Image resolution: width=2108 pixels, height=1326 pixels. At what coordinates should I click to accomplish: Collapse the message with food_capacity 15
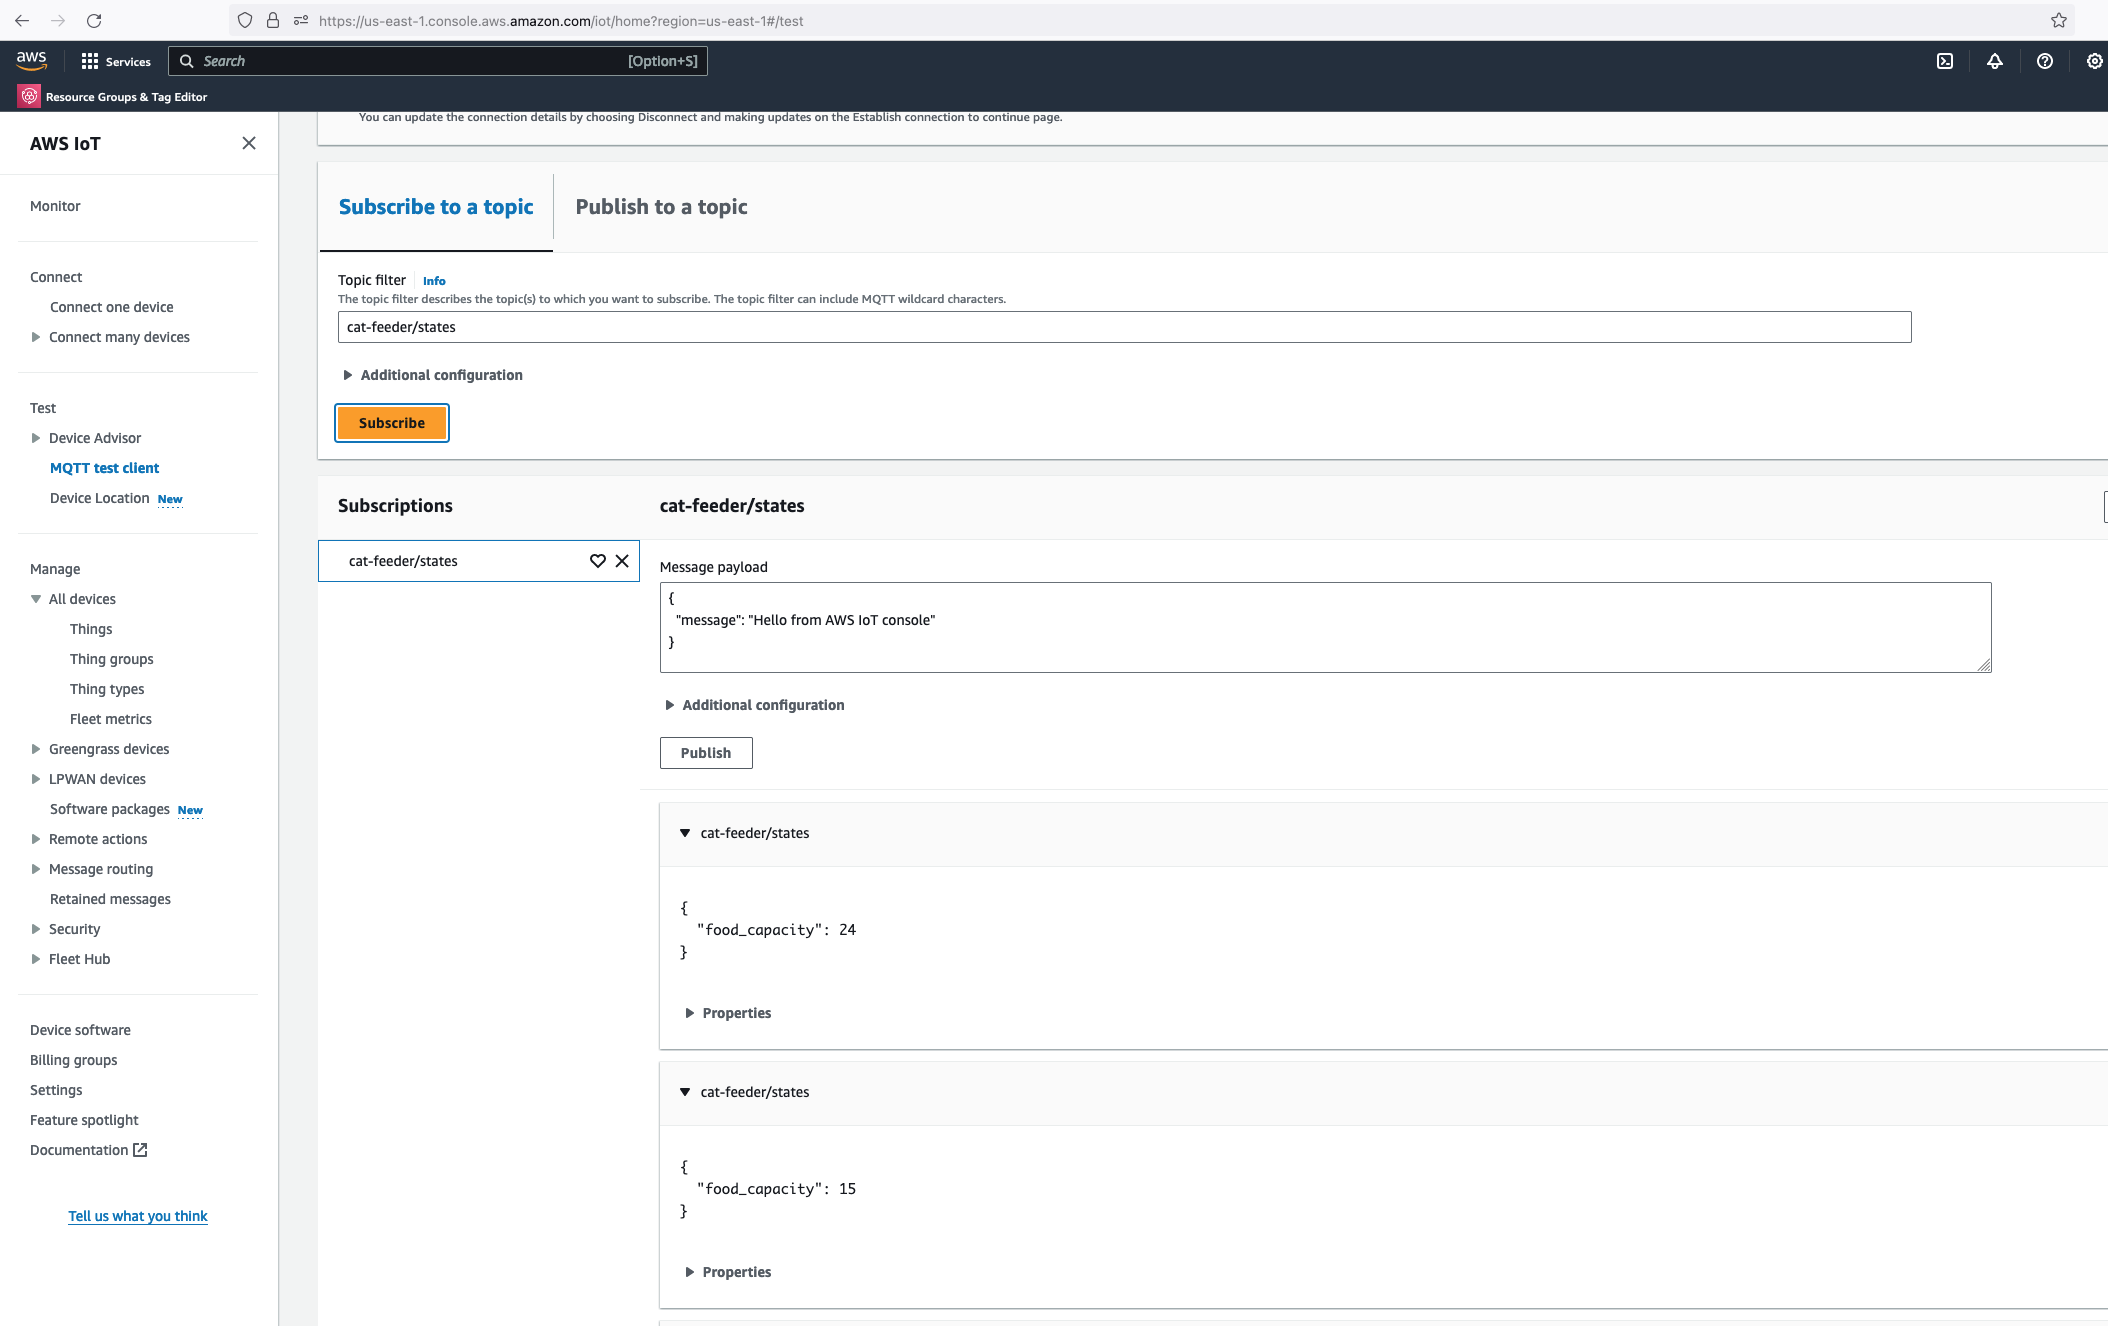pyautogui.click(x=685, y=1092)
